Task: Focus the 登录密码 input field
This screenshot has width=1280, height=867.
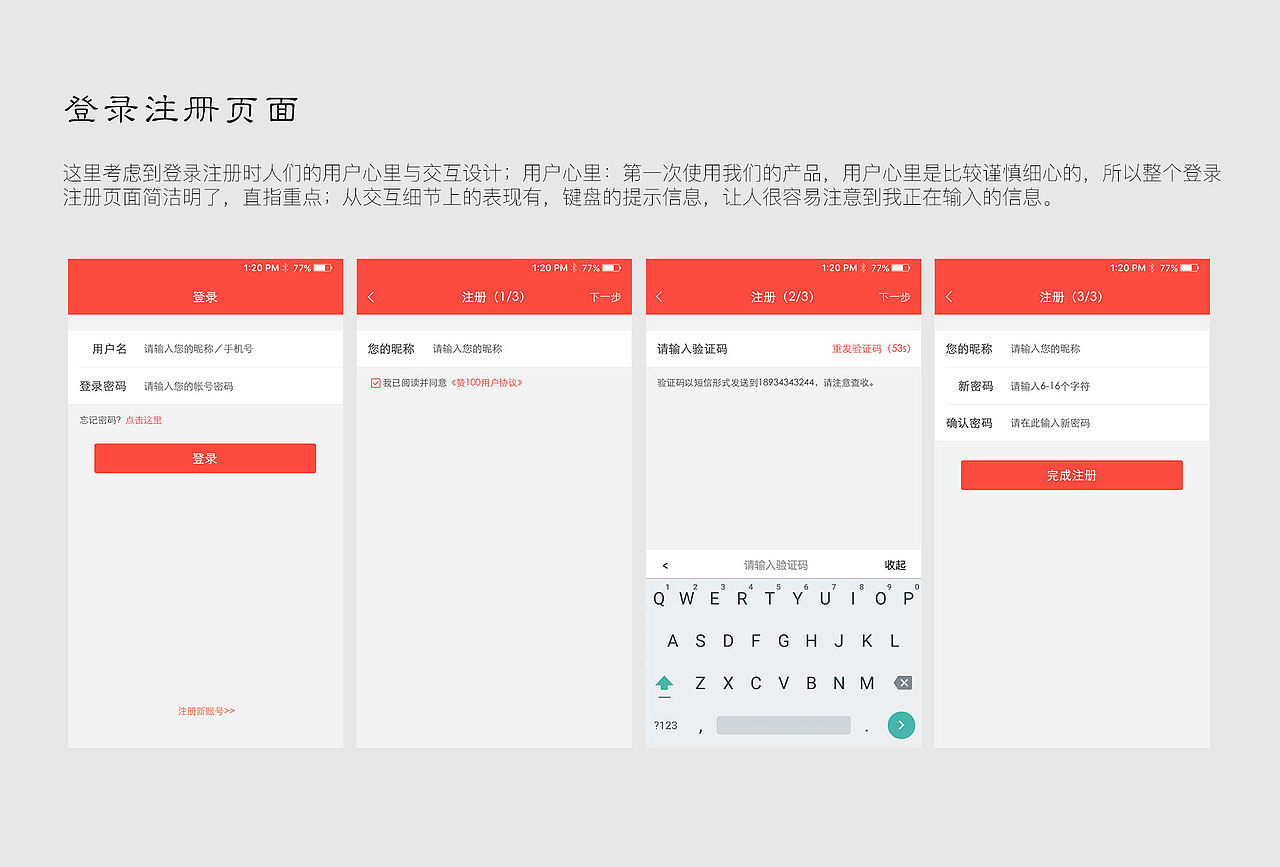Action: click(x=205, y=386)
